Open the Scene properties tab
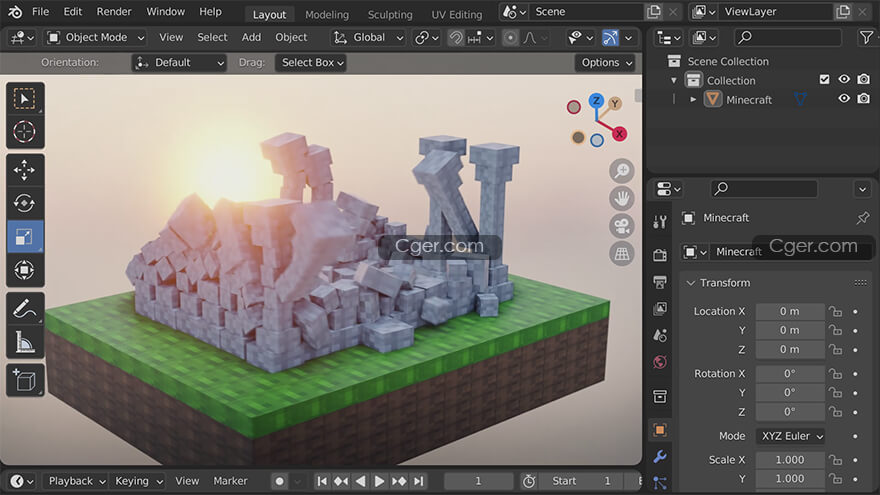Screen dimensions: 880x495 tap(660, 336)
